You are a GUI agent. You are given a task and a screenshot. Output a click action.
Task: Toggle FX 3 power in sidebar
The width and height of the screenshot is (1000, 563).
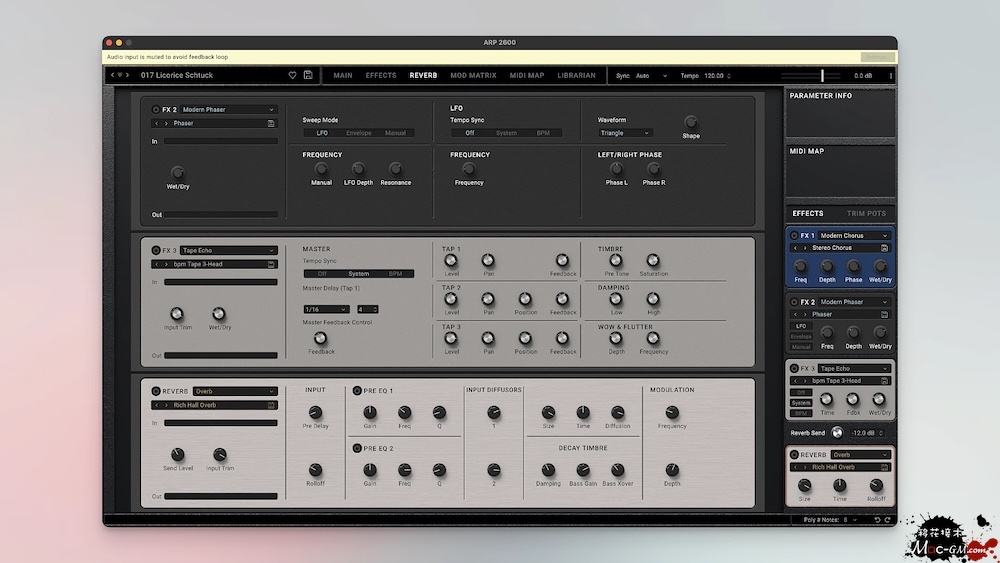coord(794,368)
